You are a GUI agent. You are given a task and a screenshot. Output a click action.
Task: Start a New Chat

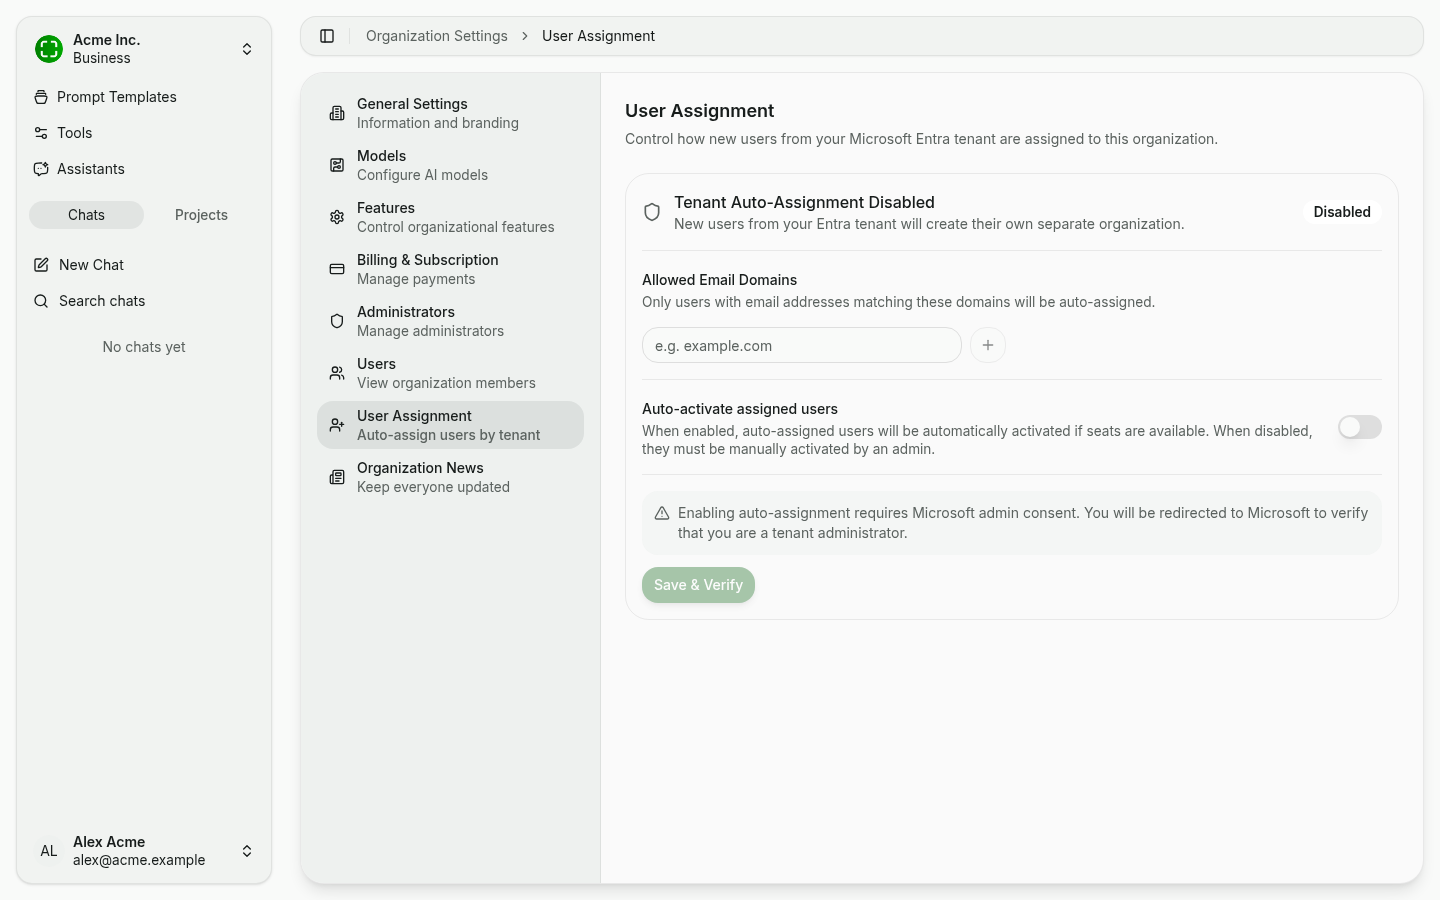144,265
